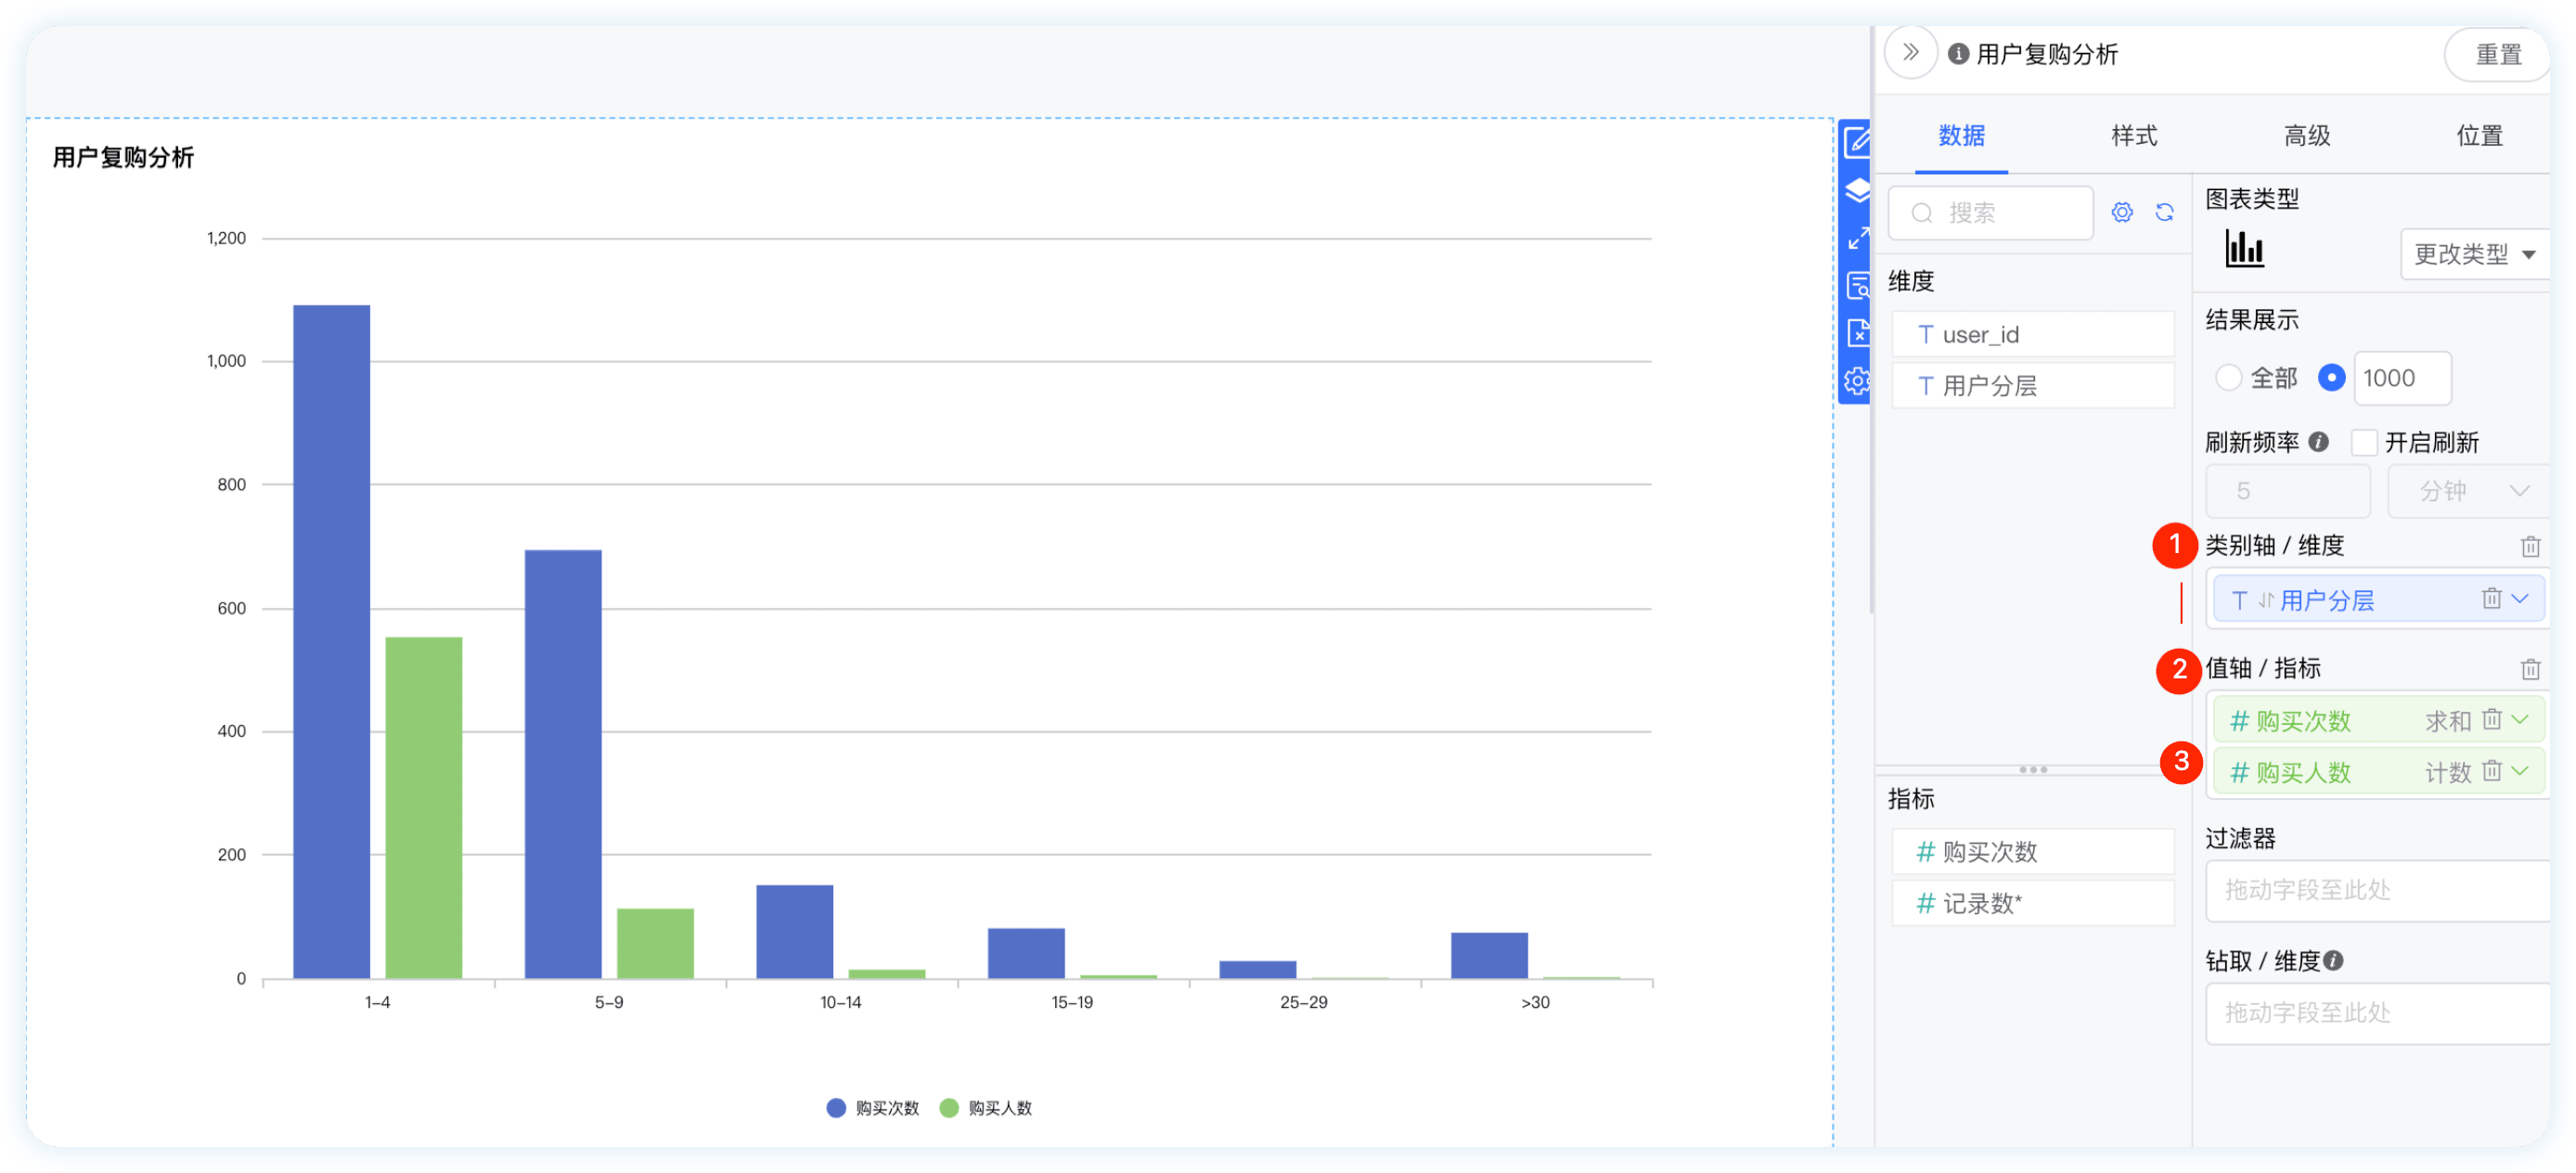Click the layers icon in blue sidebar
The width and height of the screenshot is (2576, 1173).
(1857, 191)
